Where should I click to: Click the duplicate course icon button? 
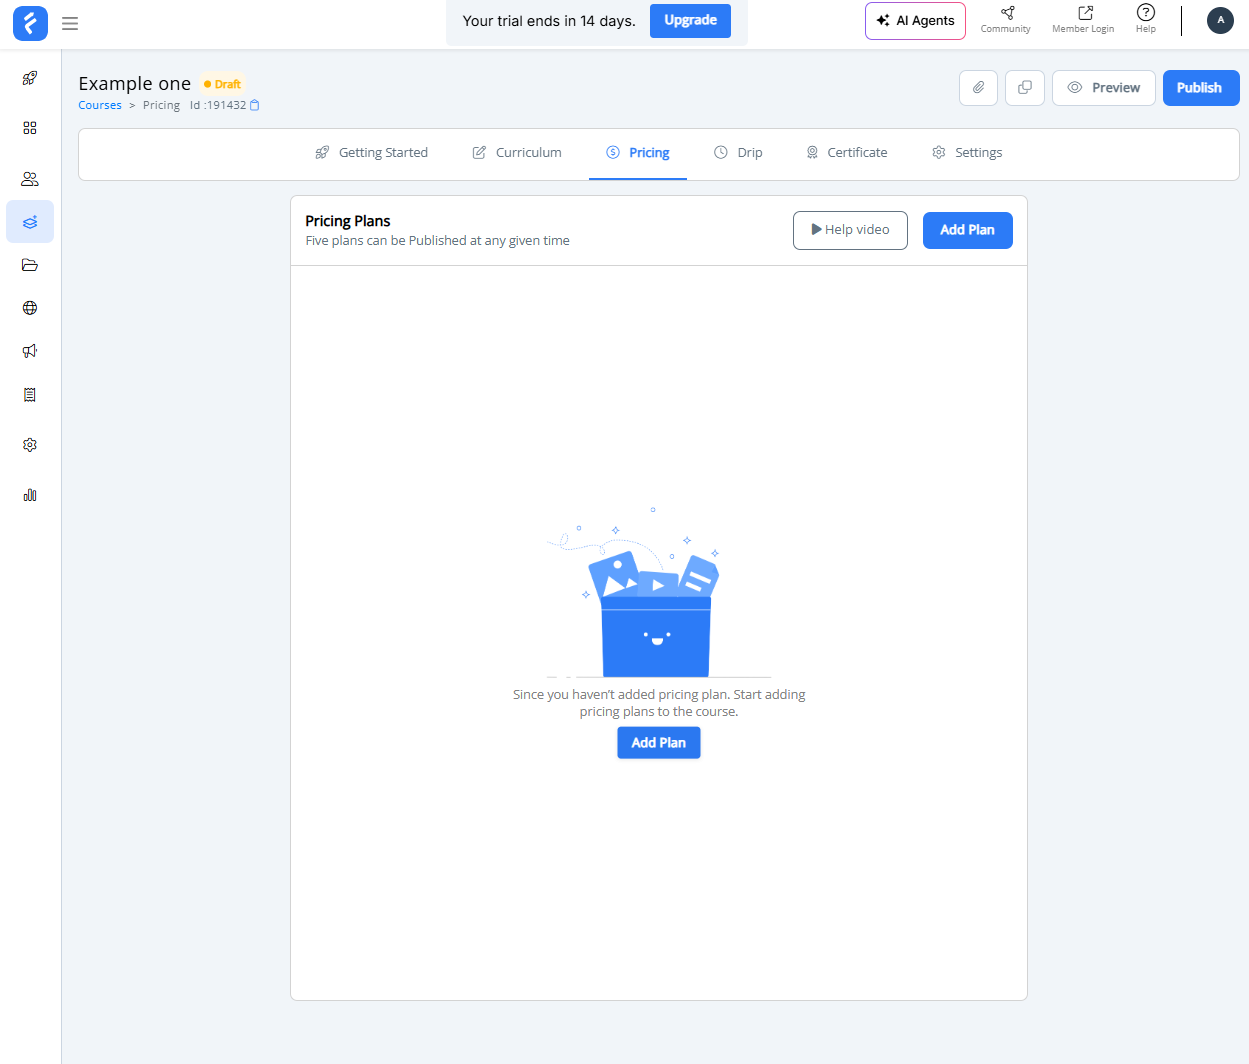pos(1024,88)
